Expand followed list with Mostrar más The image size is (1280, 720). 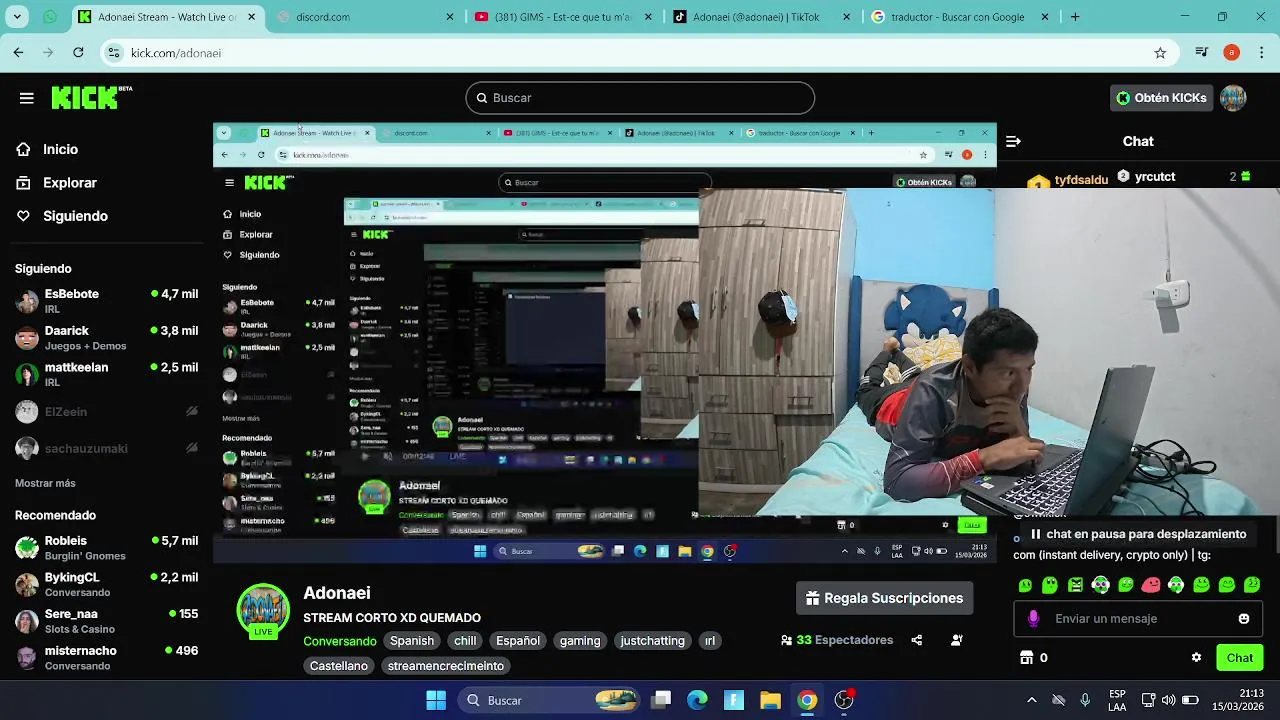[45, 483]
